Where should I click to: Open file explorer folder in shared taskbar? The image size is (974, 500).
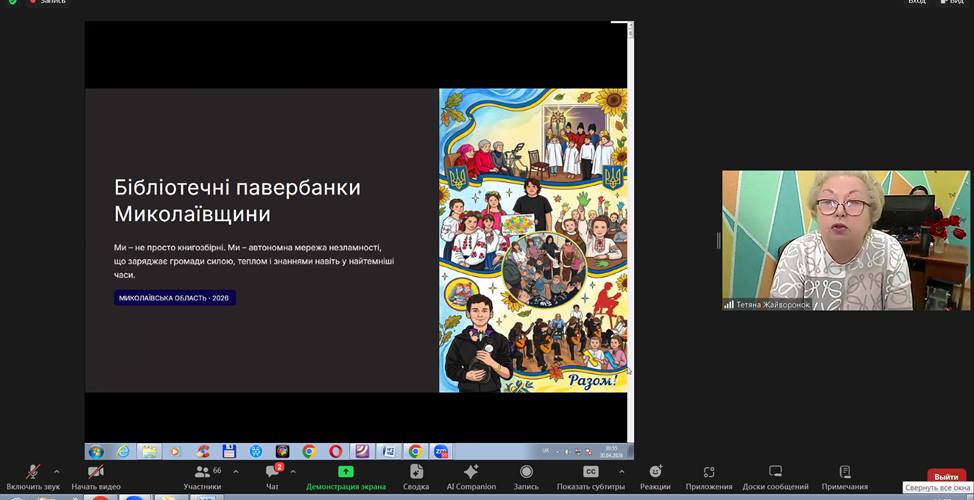149,452
